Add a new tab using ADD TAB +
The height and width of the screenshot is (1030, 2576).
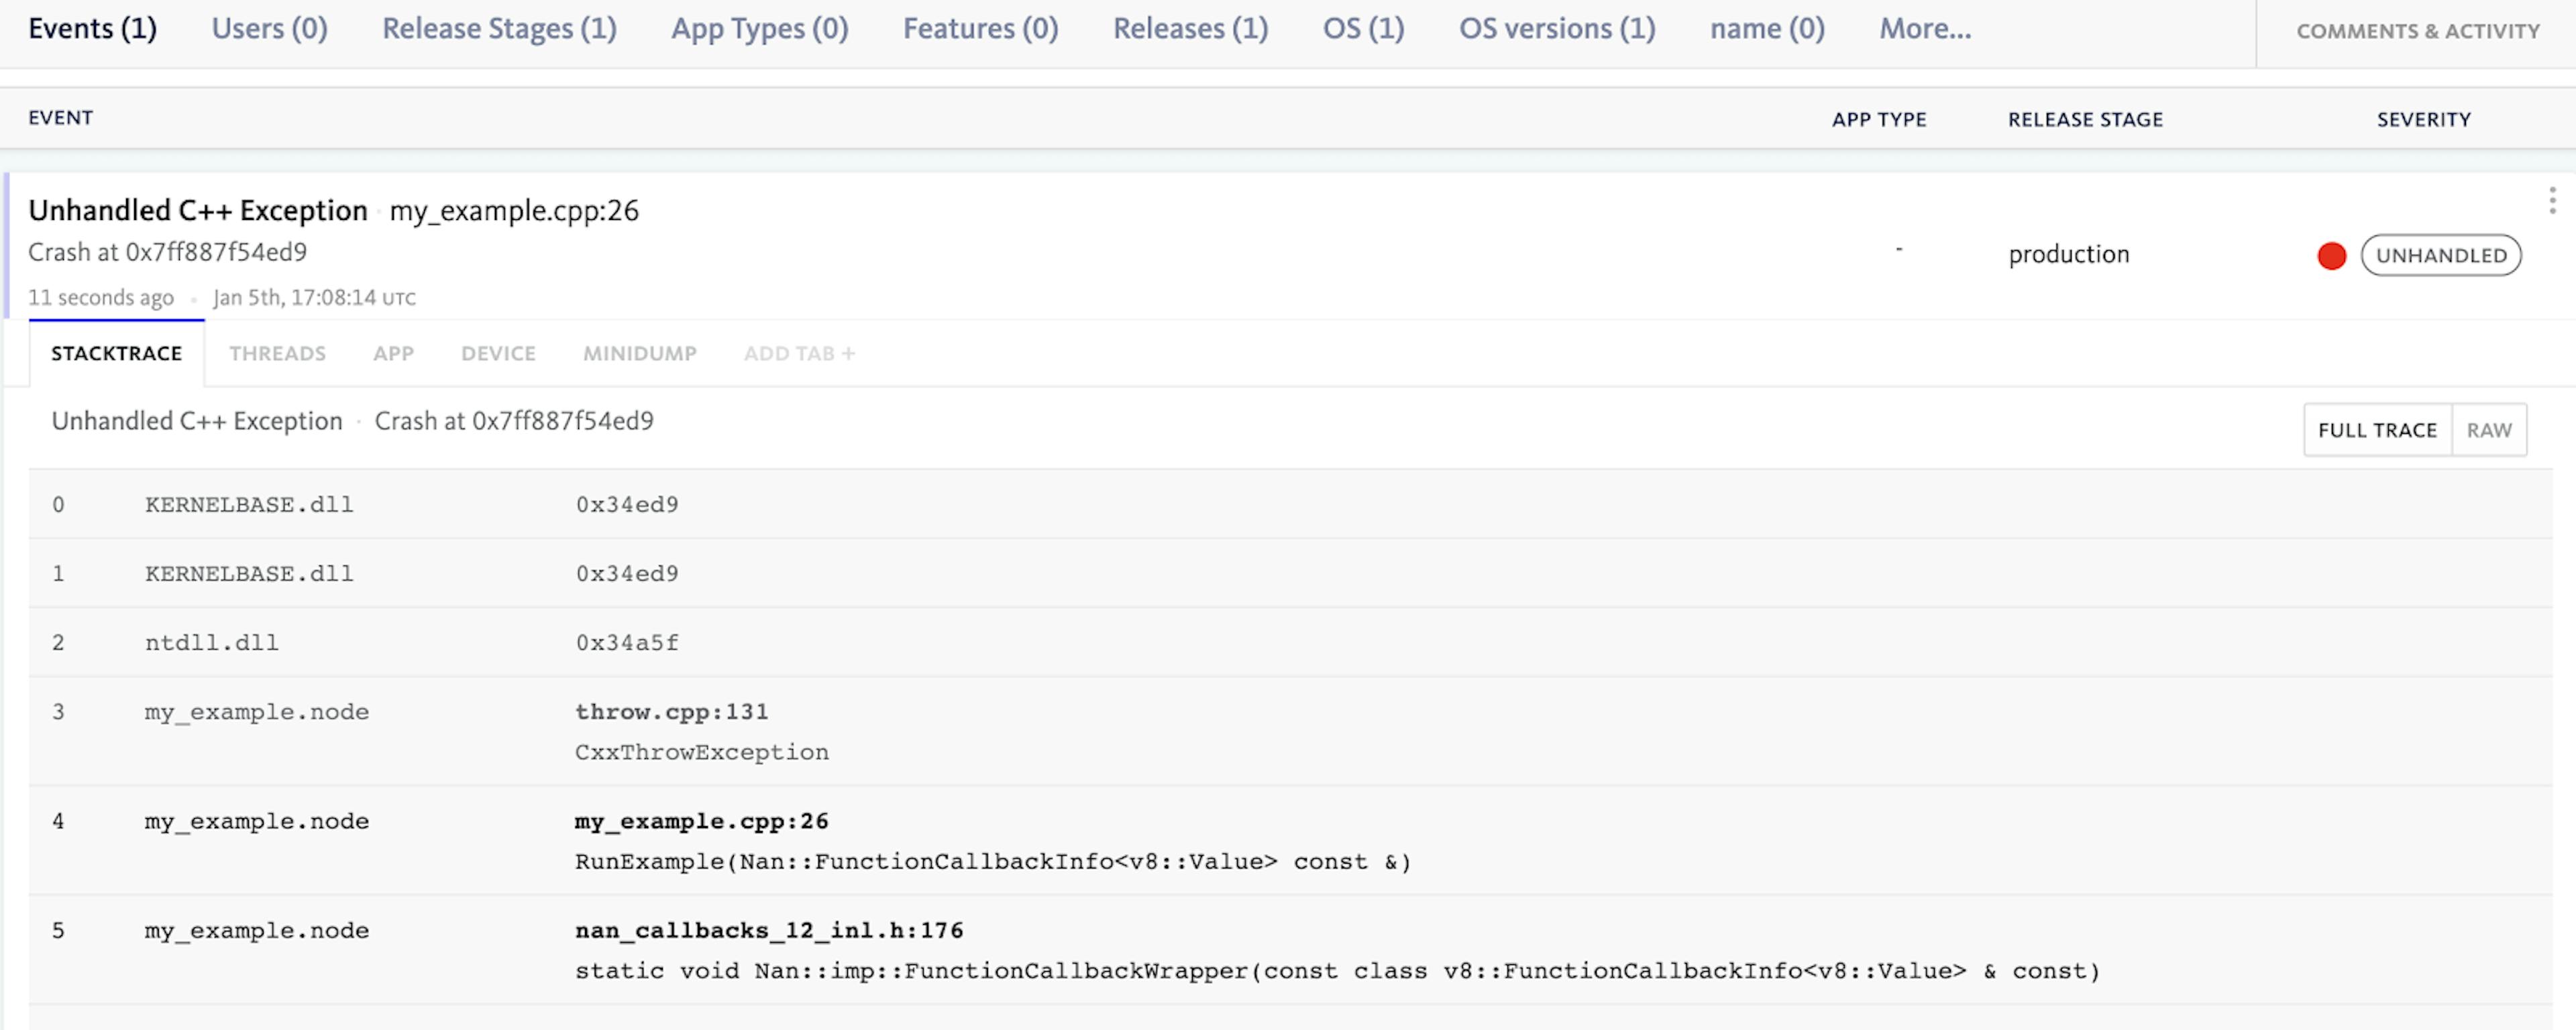point(797,353)
